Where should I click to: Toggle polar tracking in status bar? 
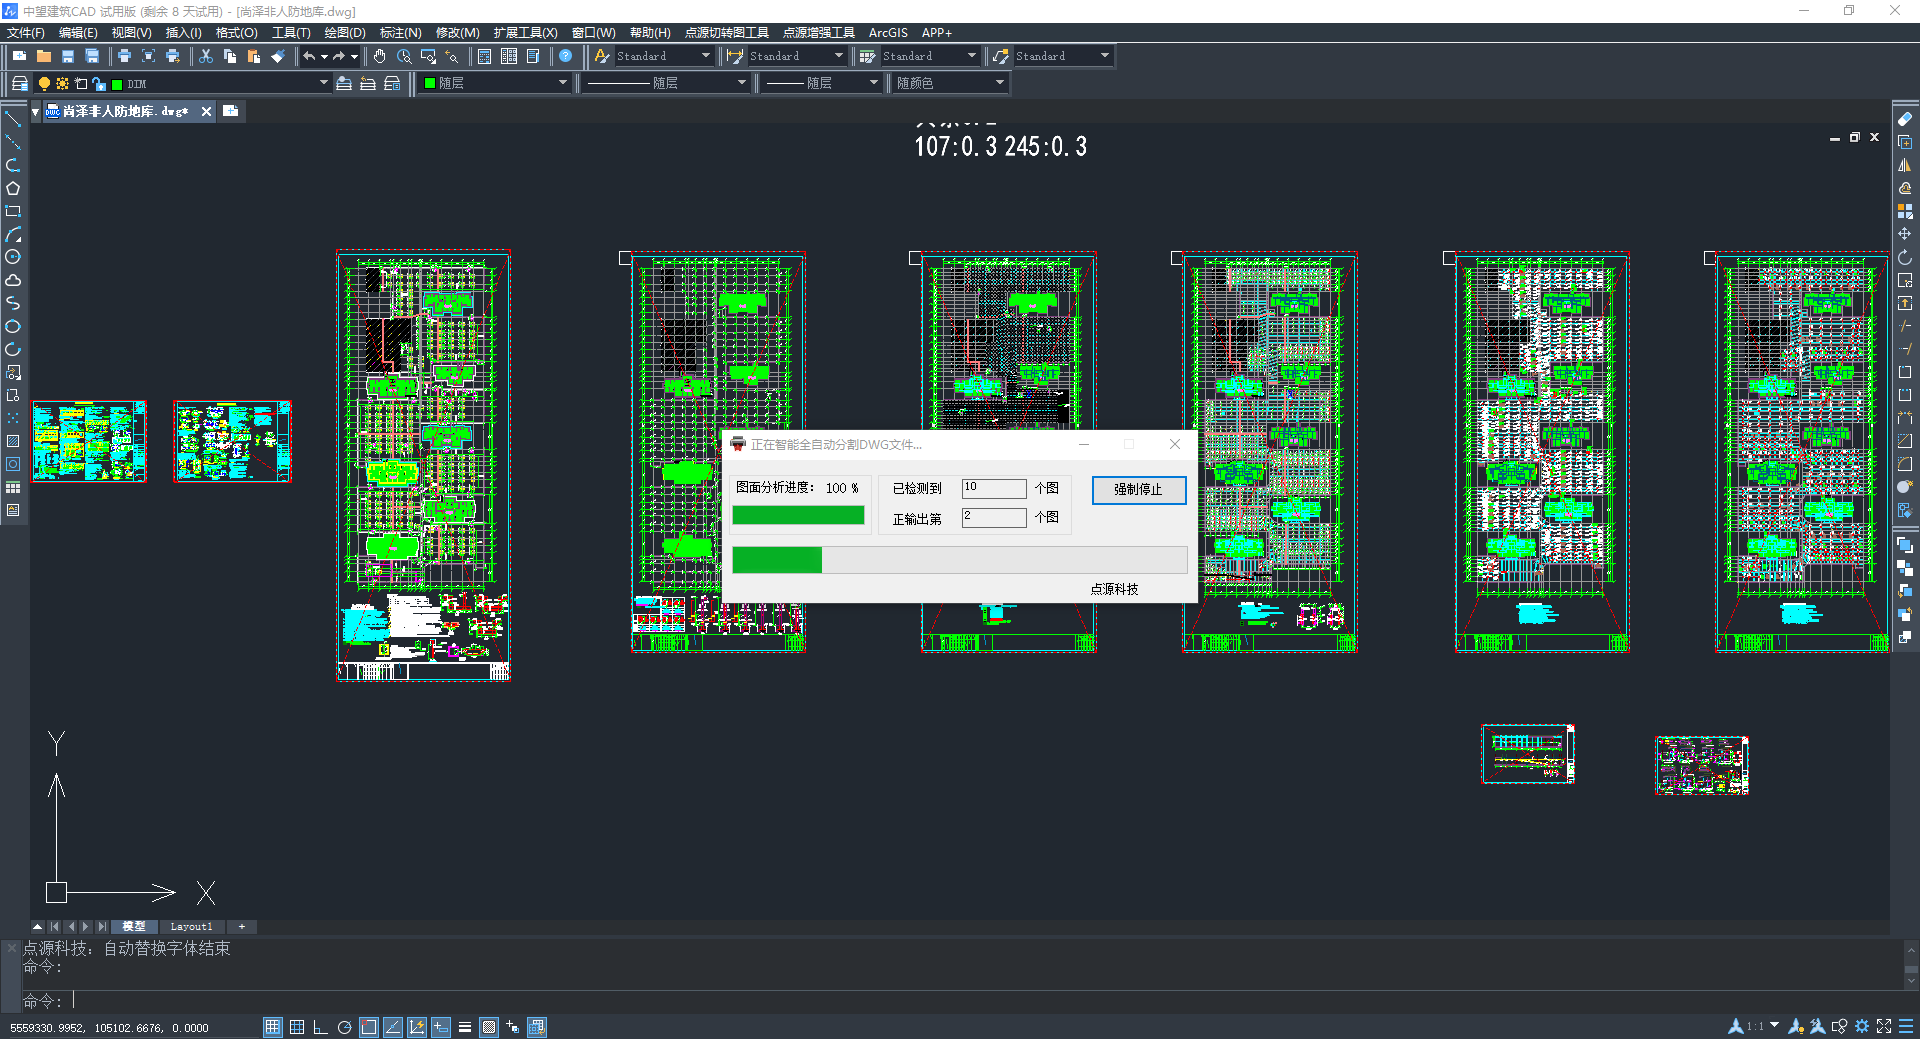click(344, 1027)
